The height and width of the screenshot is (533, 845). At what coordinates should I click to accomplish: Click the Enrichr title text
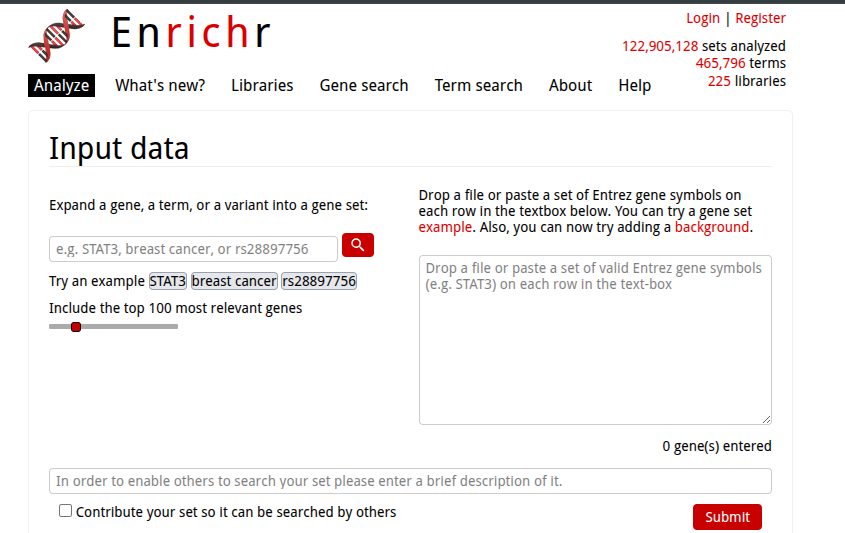[x=191, y=33]
